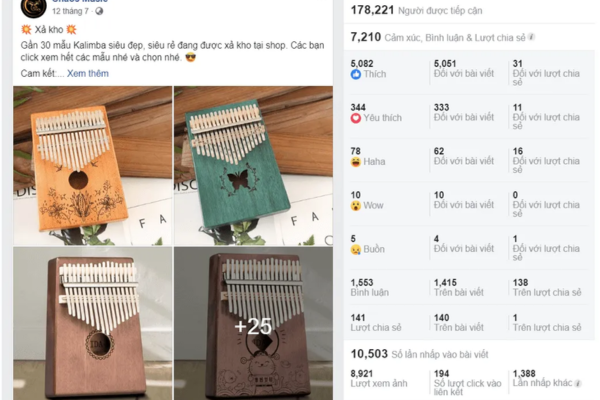Click the 1,553 Bình luận count

(x=370, y=287)
